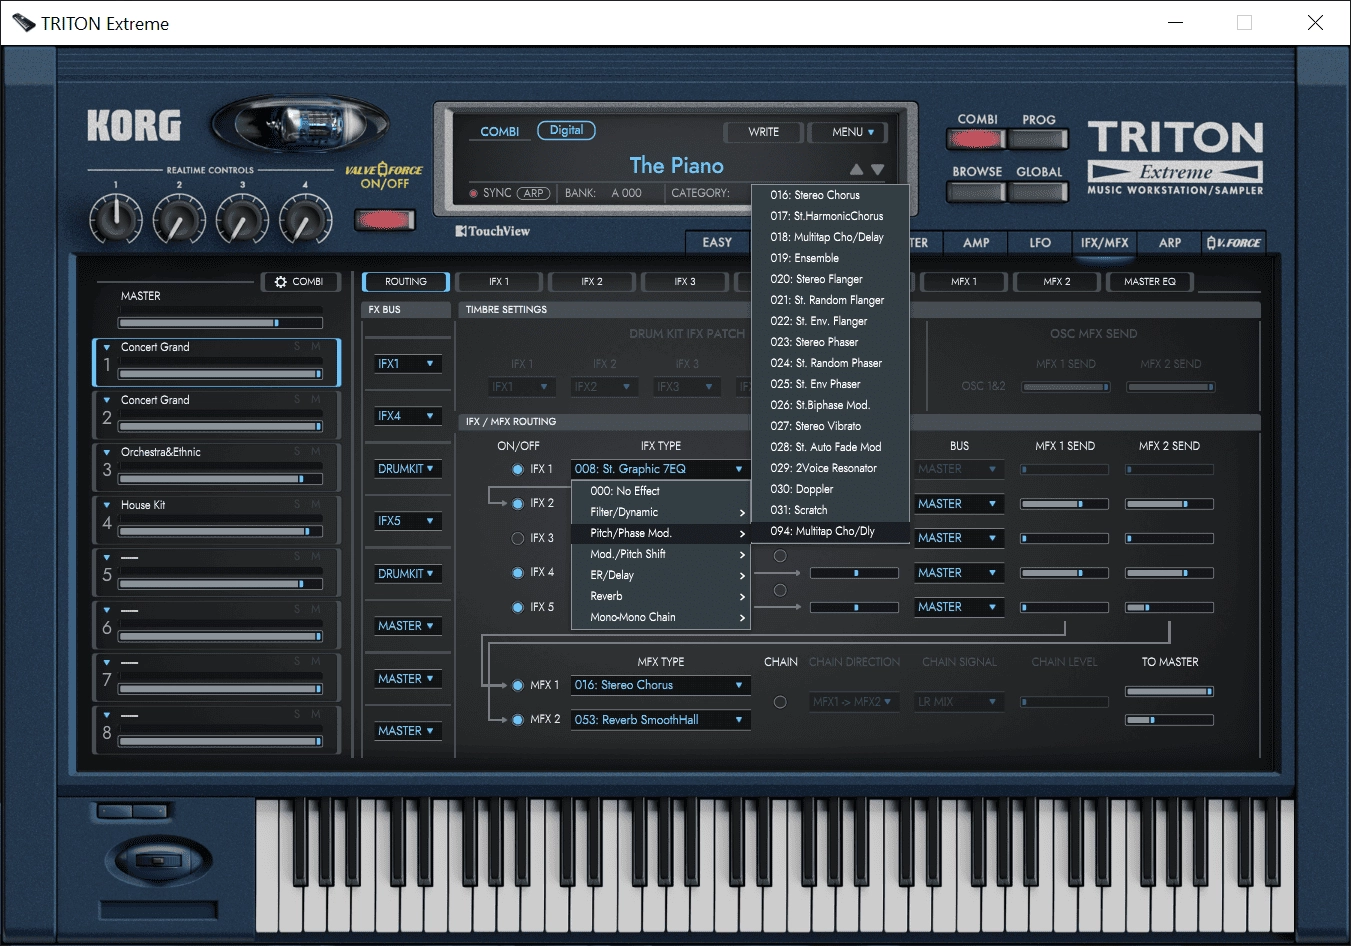1351x946 pixels.
Task: Solo timbre 4 House Kit
Action: pyautogui.click(x=297, y=504)
